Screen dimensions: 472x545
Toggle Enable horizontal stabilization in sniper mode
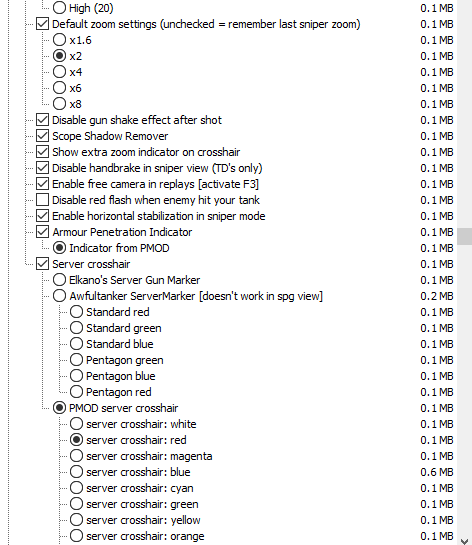(x=42, y=216)
